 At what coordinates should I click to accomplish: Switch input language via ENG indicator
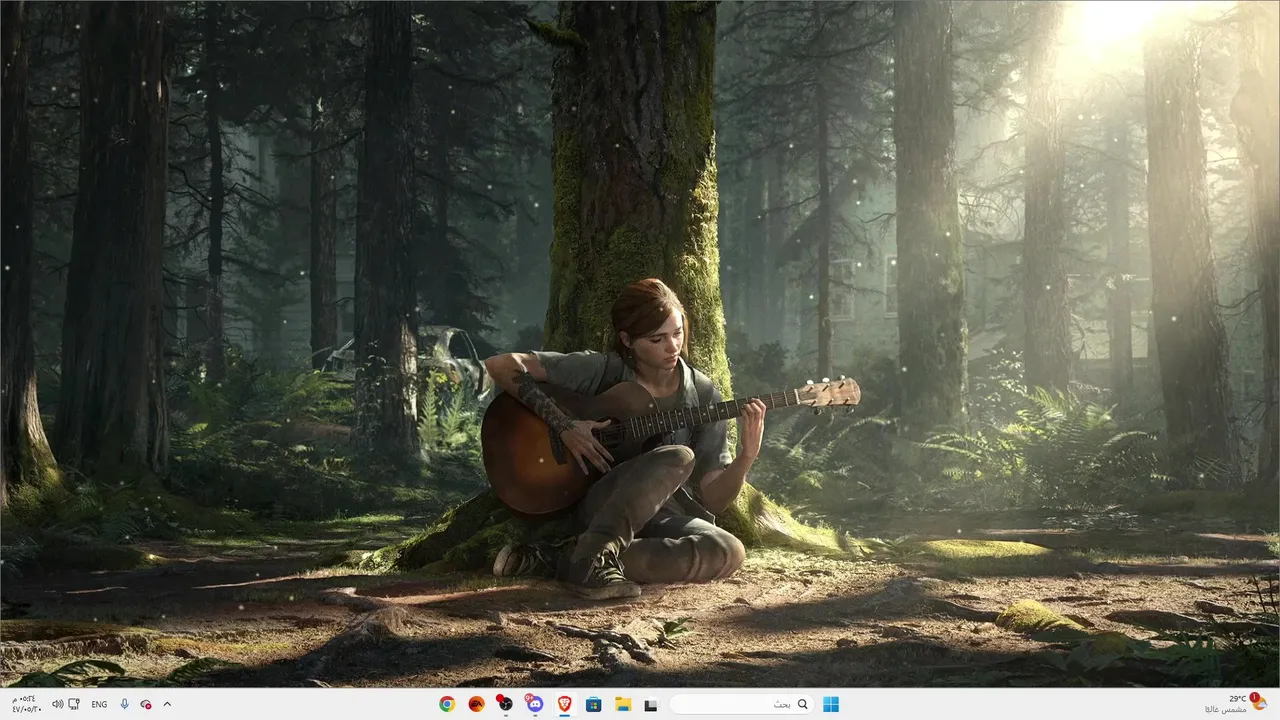(x=99, y=704)
